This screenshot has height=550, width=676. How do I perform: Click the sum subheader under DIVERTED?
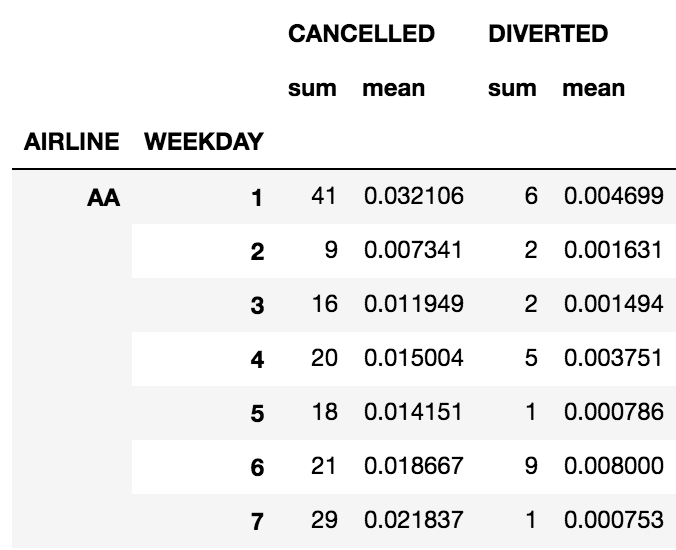click(512, 88)
